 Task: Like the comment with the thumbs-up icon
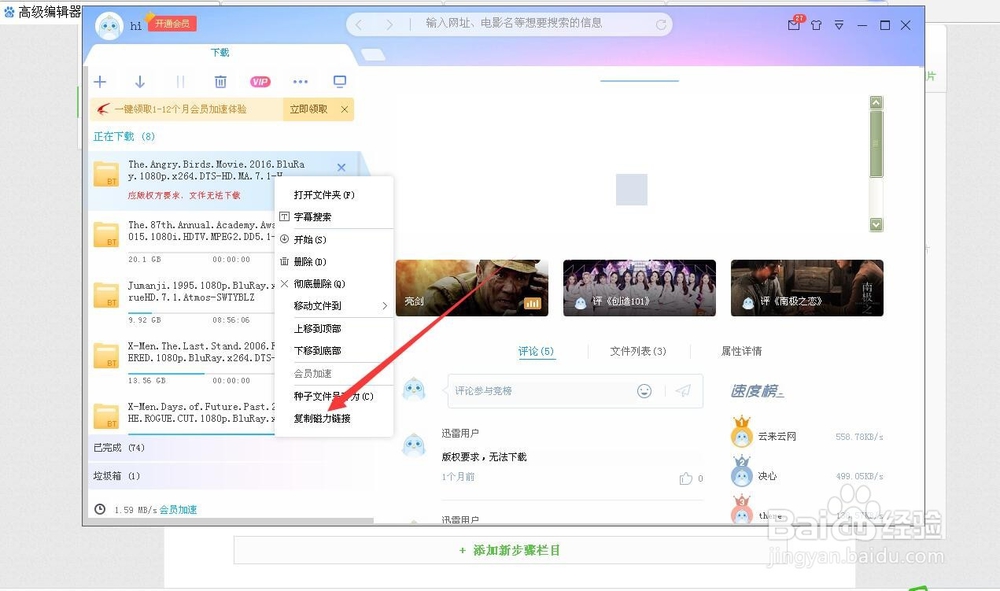pos(686,478)
